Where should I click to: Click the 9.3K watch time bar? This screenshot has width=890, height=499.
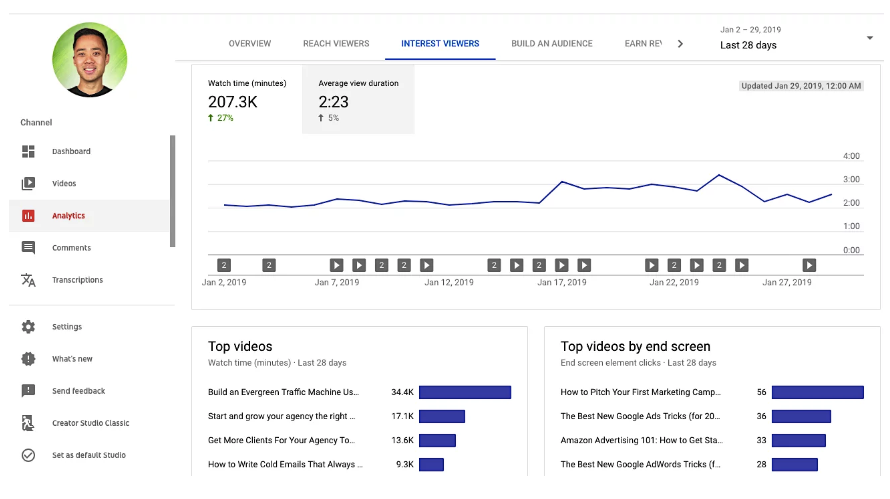point(431,464)
